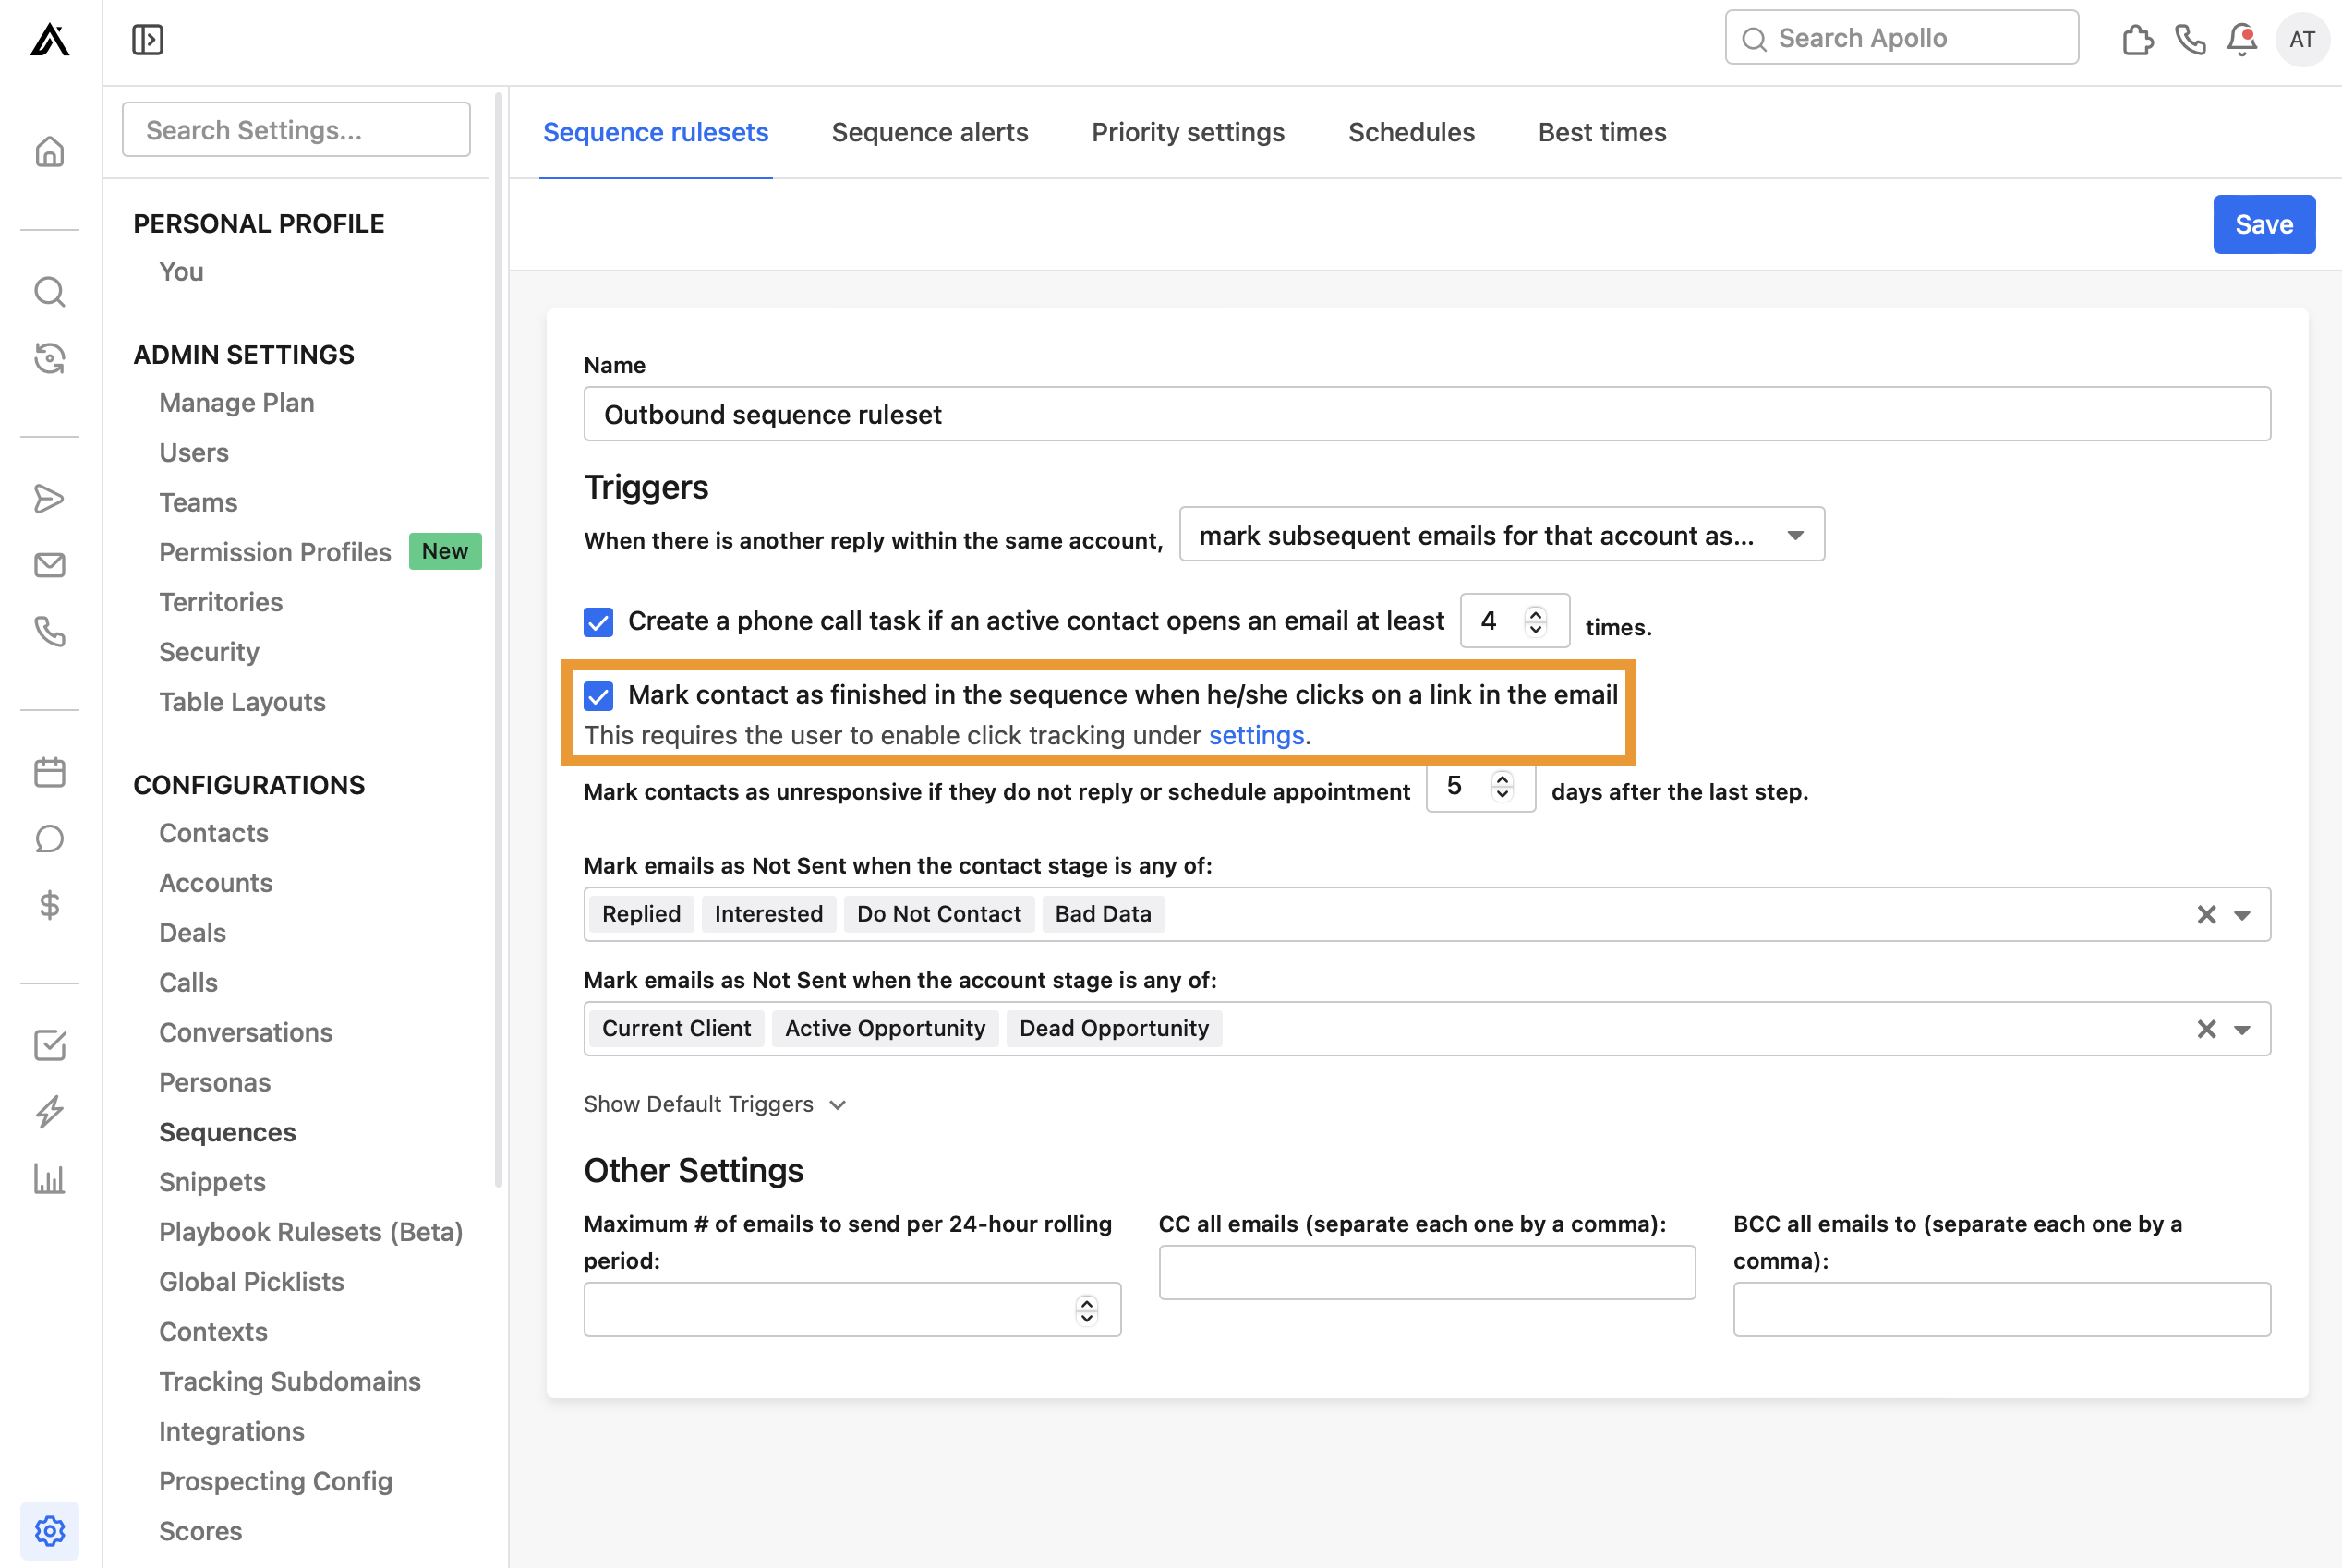
Task: Open the Deals dollar icon in left rail
Action: pyautogui.click(x=49, y=905)
